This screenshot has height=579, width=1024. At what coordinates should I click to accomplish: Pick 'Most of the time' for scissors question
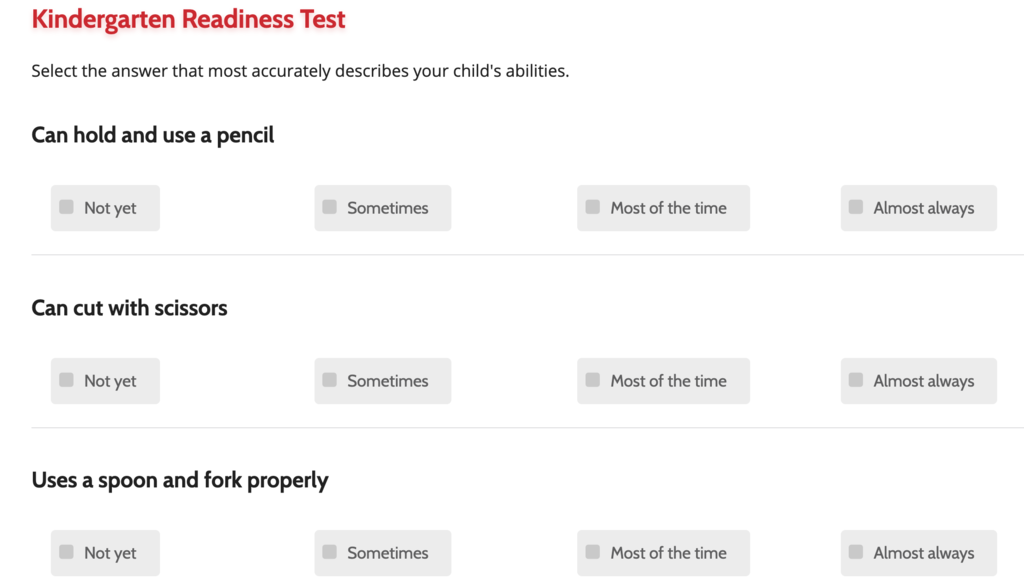[x=663, y=381]
